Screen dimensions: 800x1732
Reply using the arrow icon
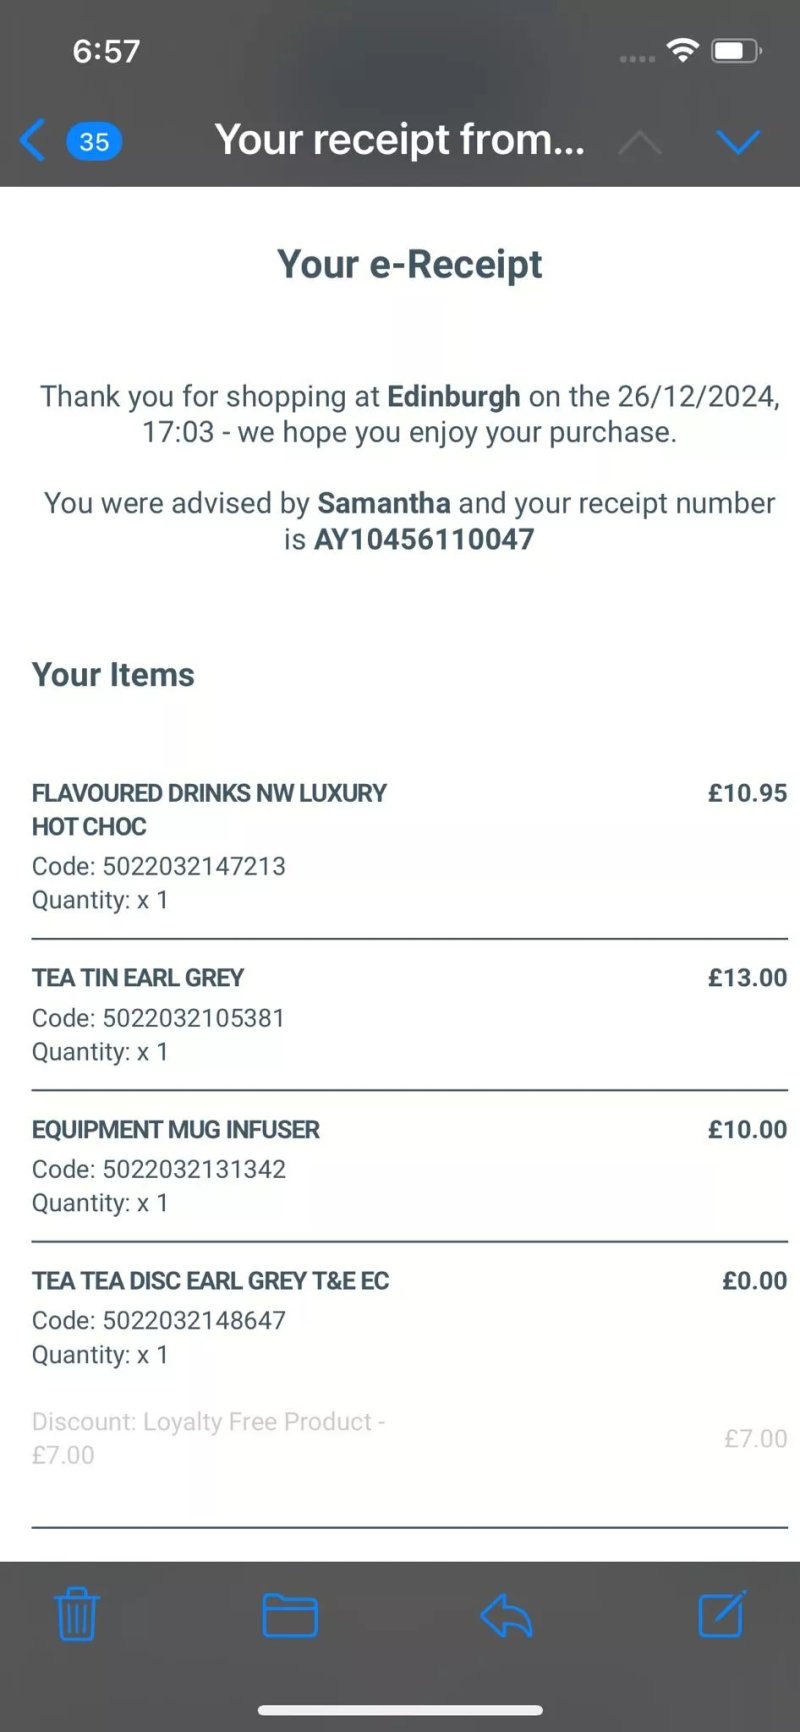[x=506, y=1615]
